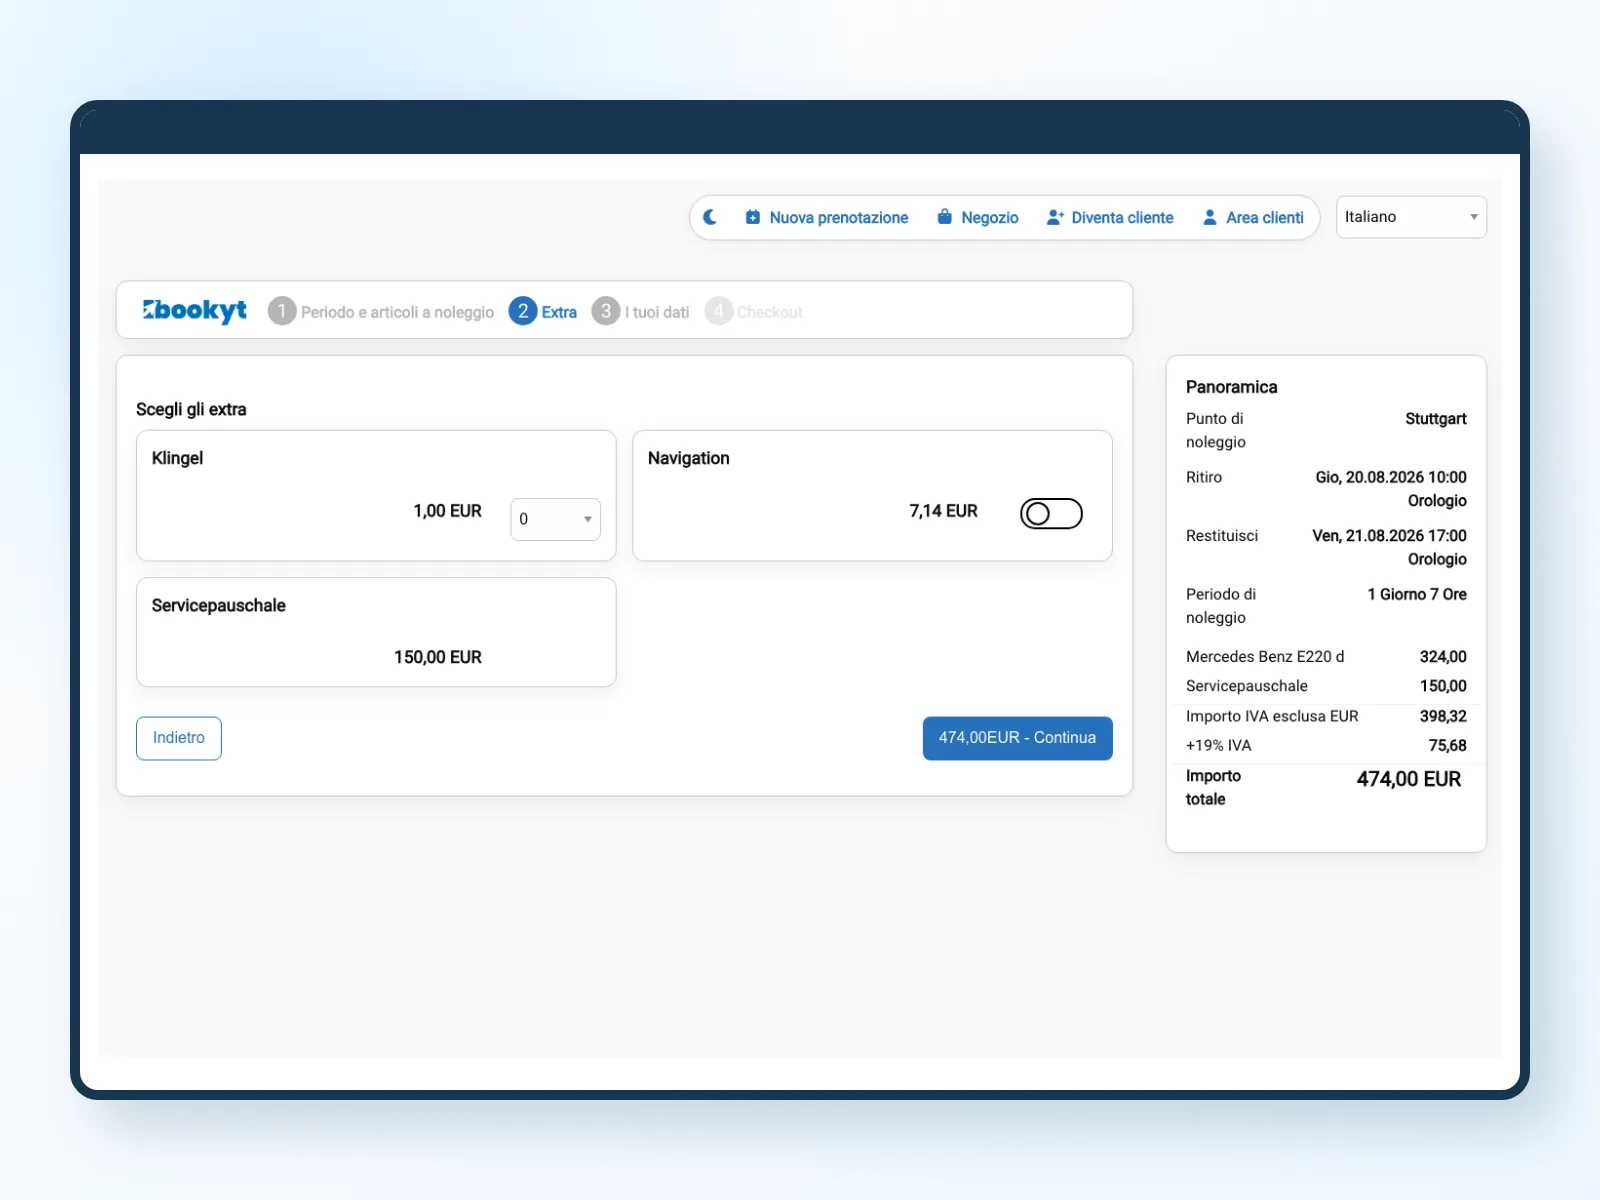Open the Klingel quantity dropdown
Image resolution: width=1600 pixels, height=1200 pixels.
[556, 519]
